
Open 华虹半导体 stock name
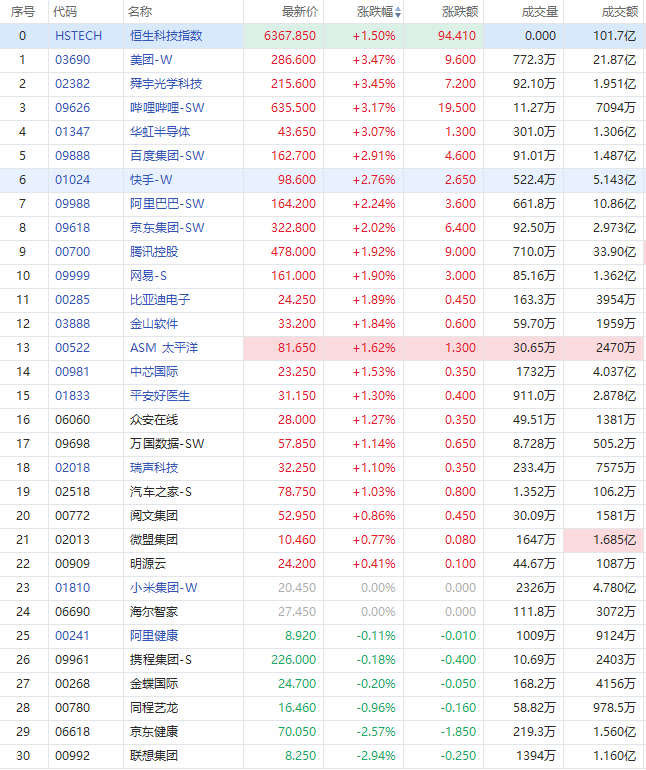tap(160, 132)
